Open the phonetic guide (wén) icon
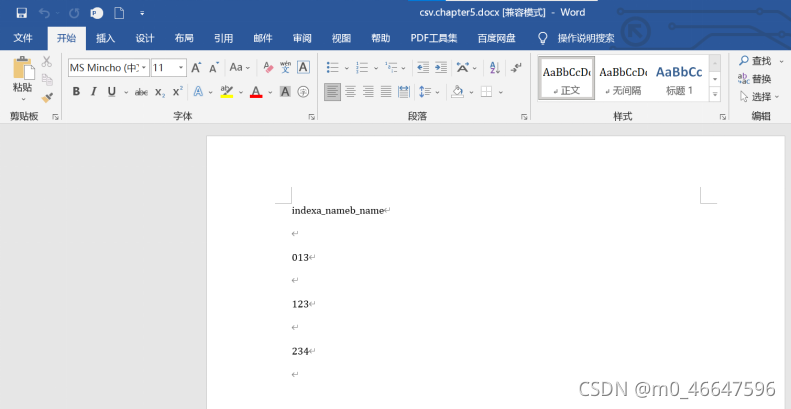The height and width of the screenshot is (409, 791). (286, 68)
